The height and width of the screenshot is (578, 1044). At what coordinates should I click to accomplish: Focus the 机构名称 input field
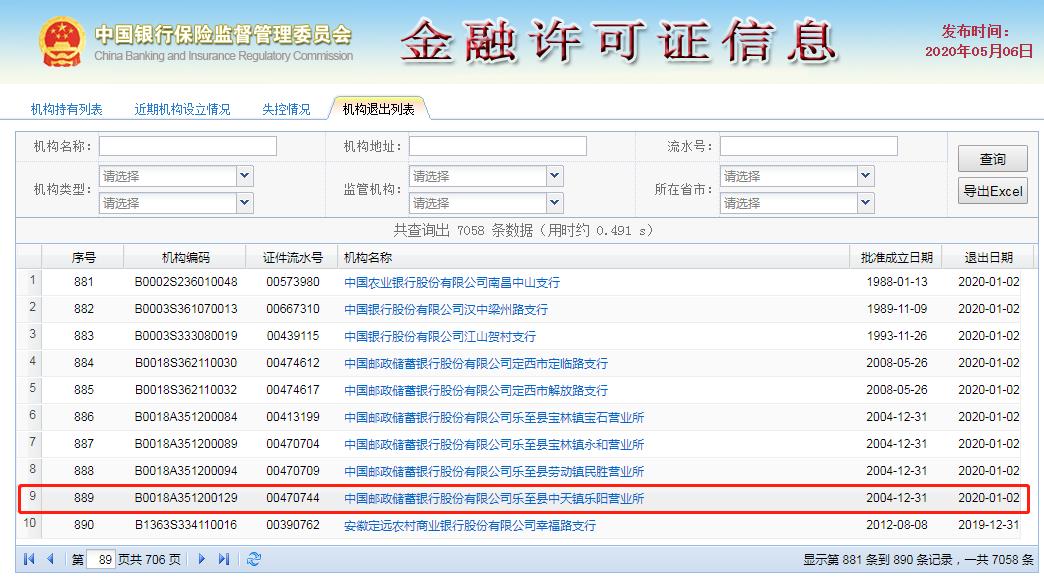pyautogui.click(x=187, y=147)
